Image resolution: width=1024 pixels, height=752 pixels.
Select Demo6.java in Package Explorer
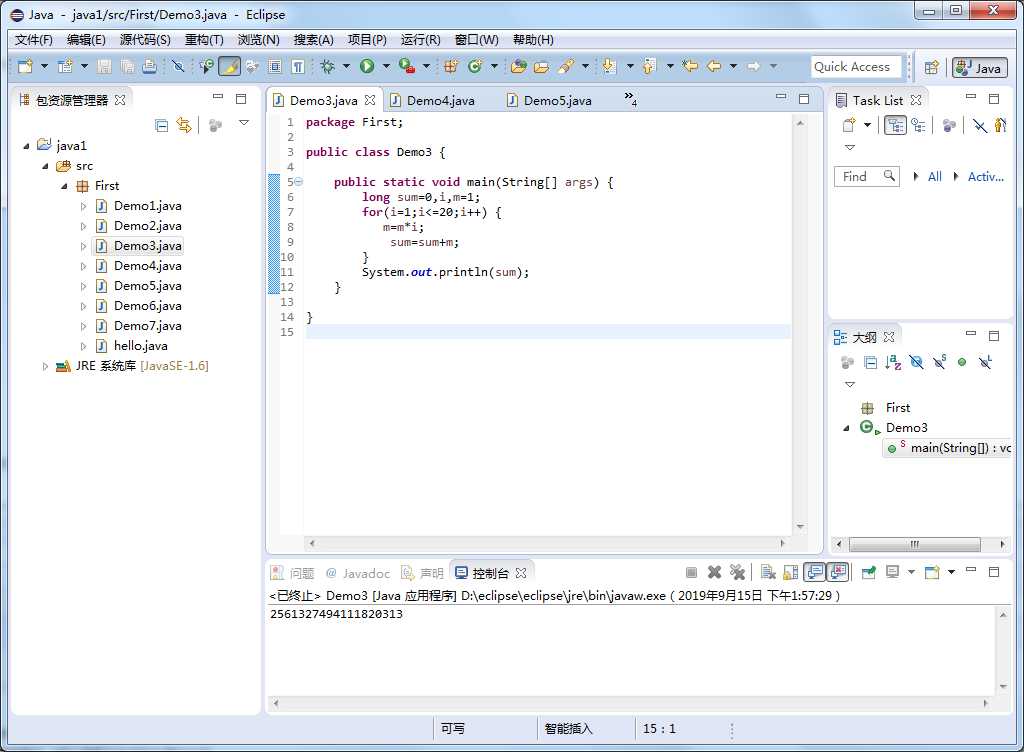tap(148, 306)
